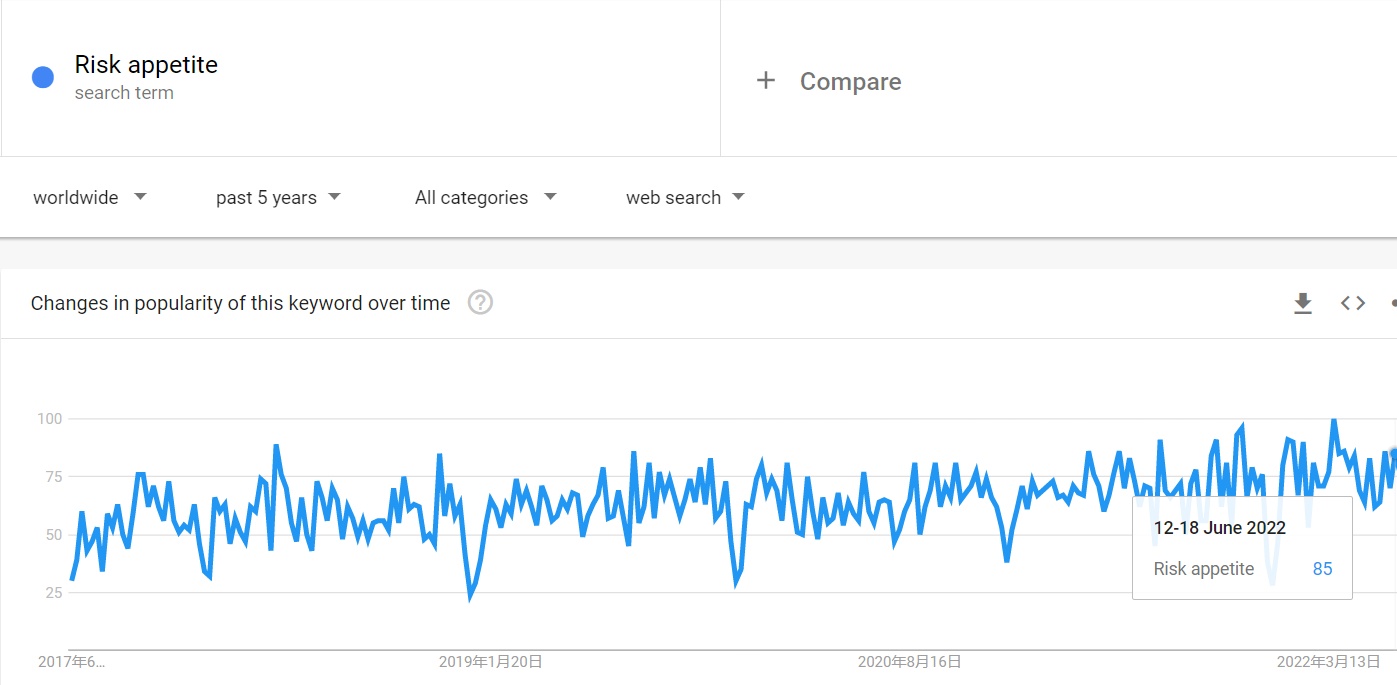Expand the web search type dropdown
The height and width of the screenshot is (685, 1397).
tap(685, 197)
